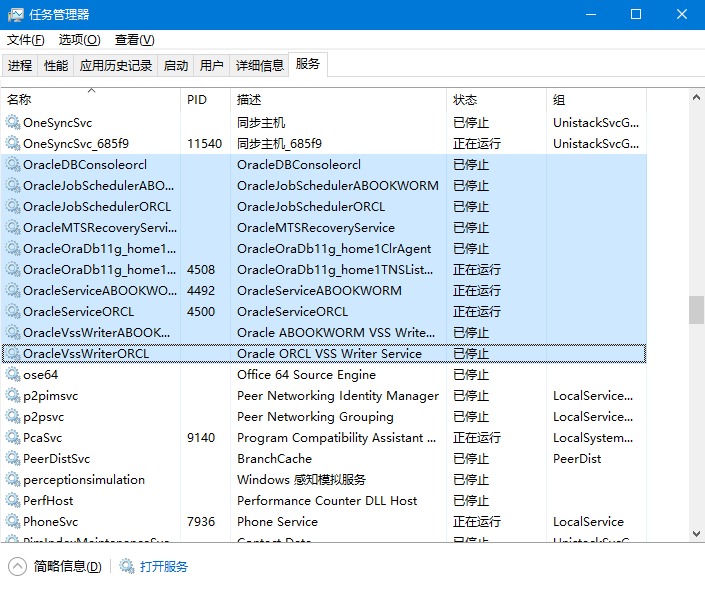Open the 打开服务 link

coord(164,566)
